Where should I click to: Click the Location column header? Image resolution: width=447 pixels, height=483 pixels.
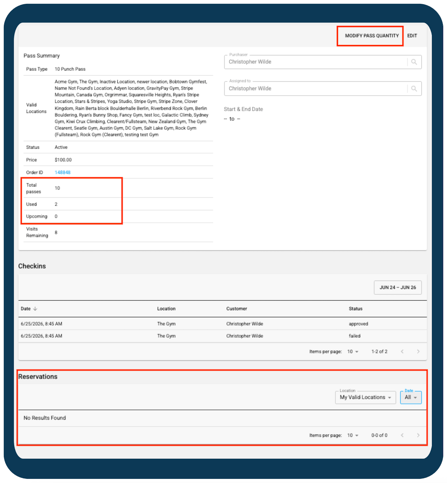point(166,309)
